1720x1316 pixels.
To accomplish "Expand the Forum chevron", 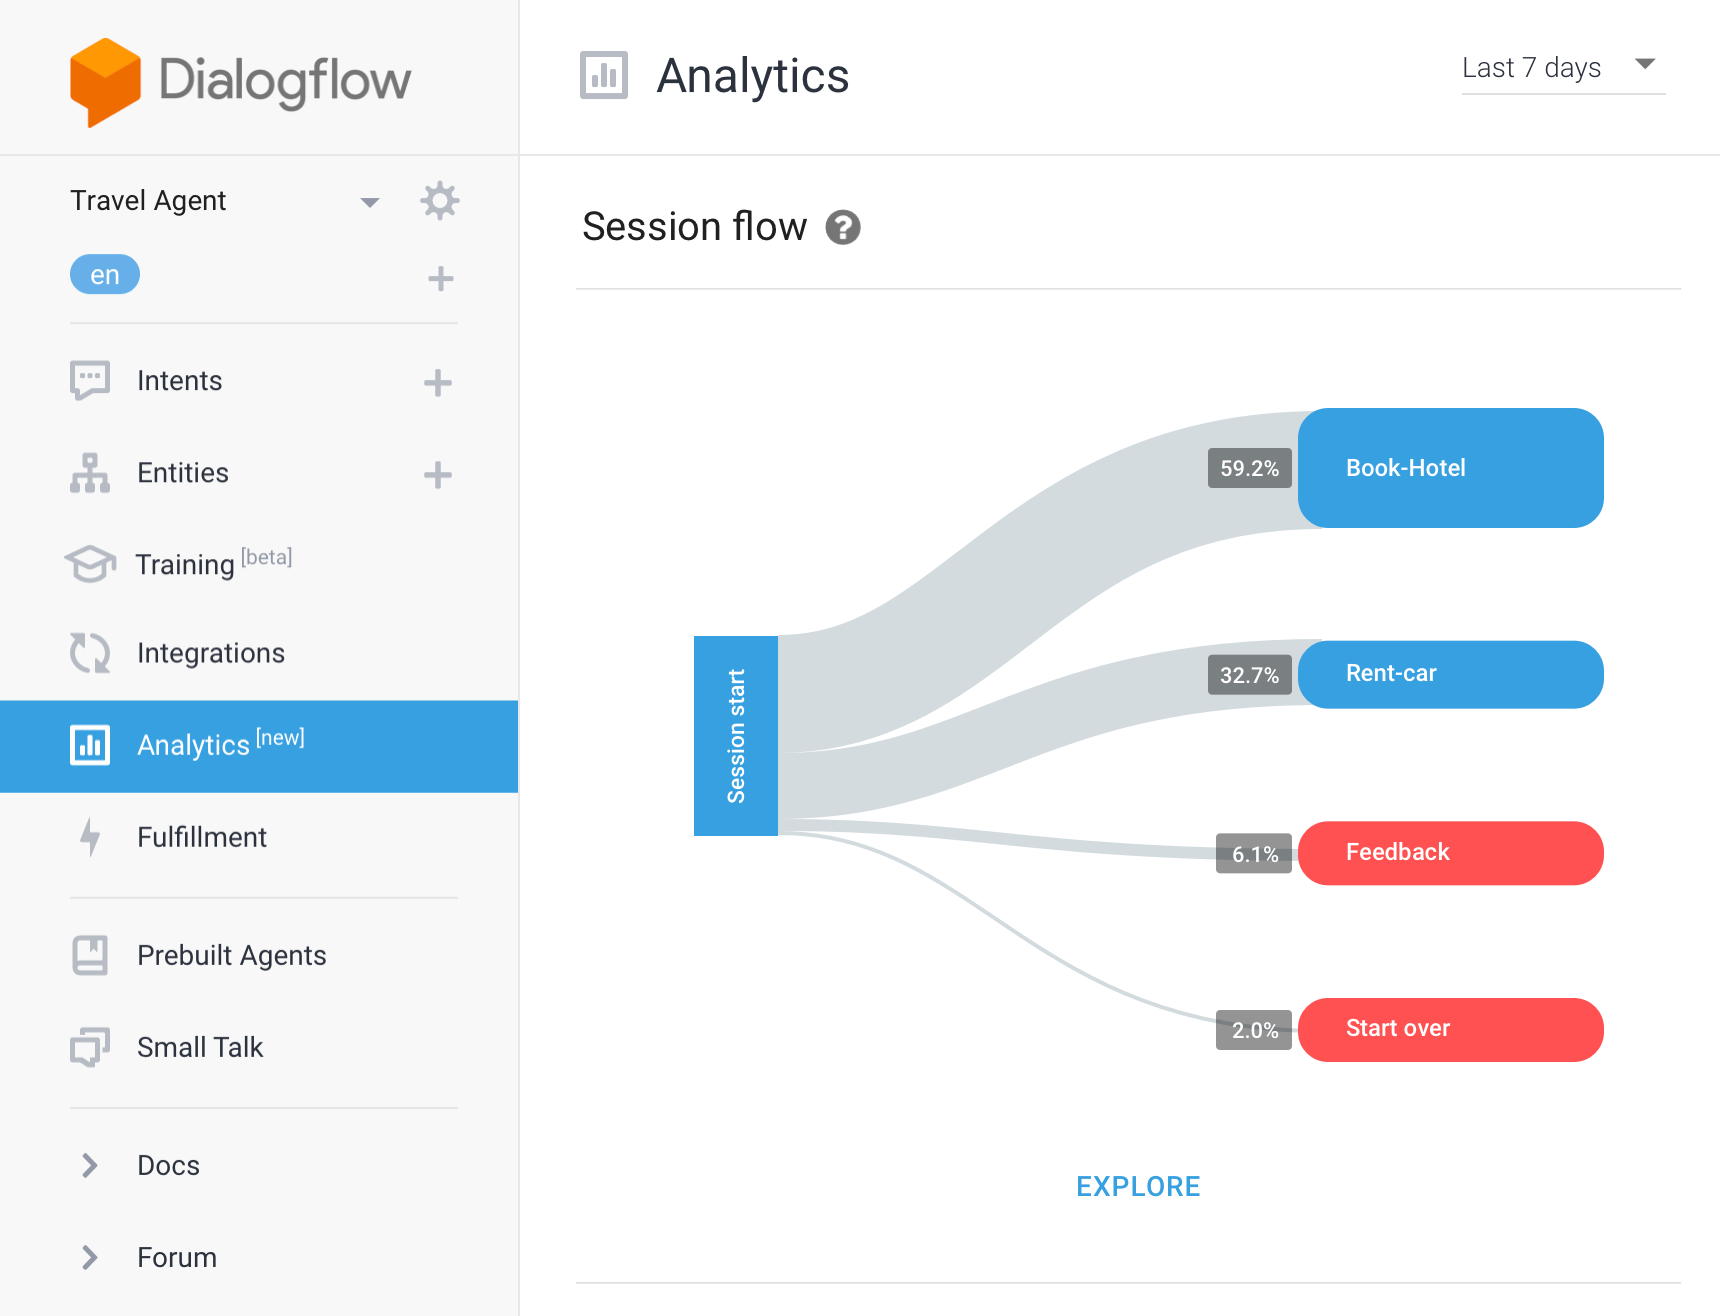I will (x=89, y=1257).
